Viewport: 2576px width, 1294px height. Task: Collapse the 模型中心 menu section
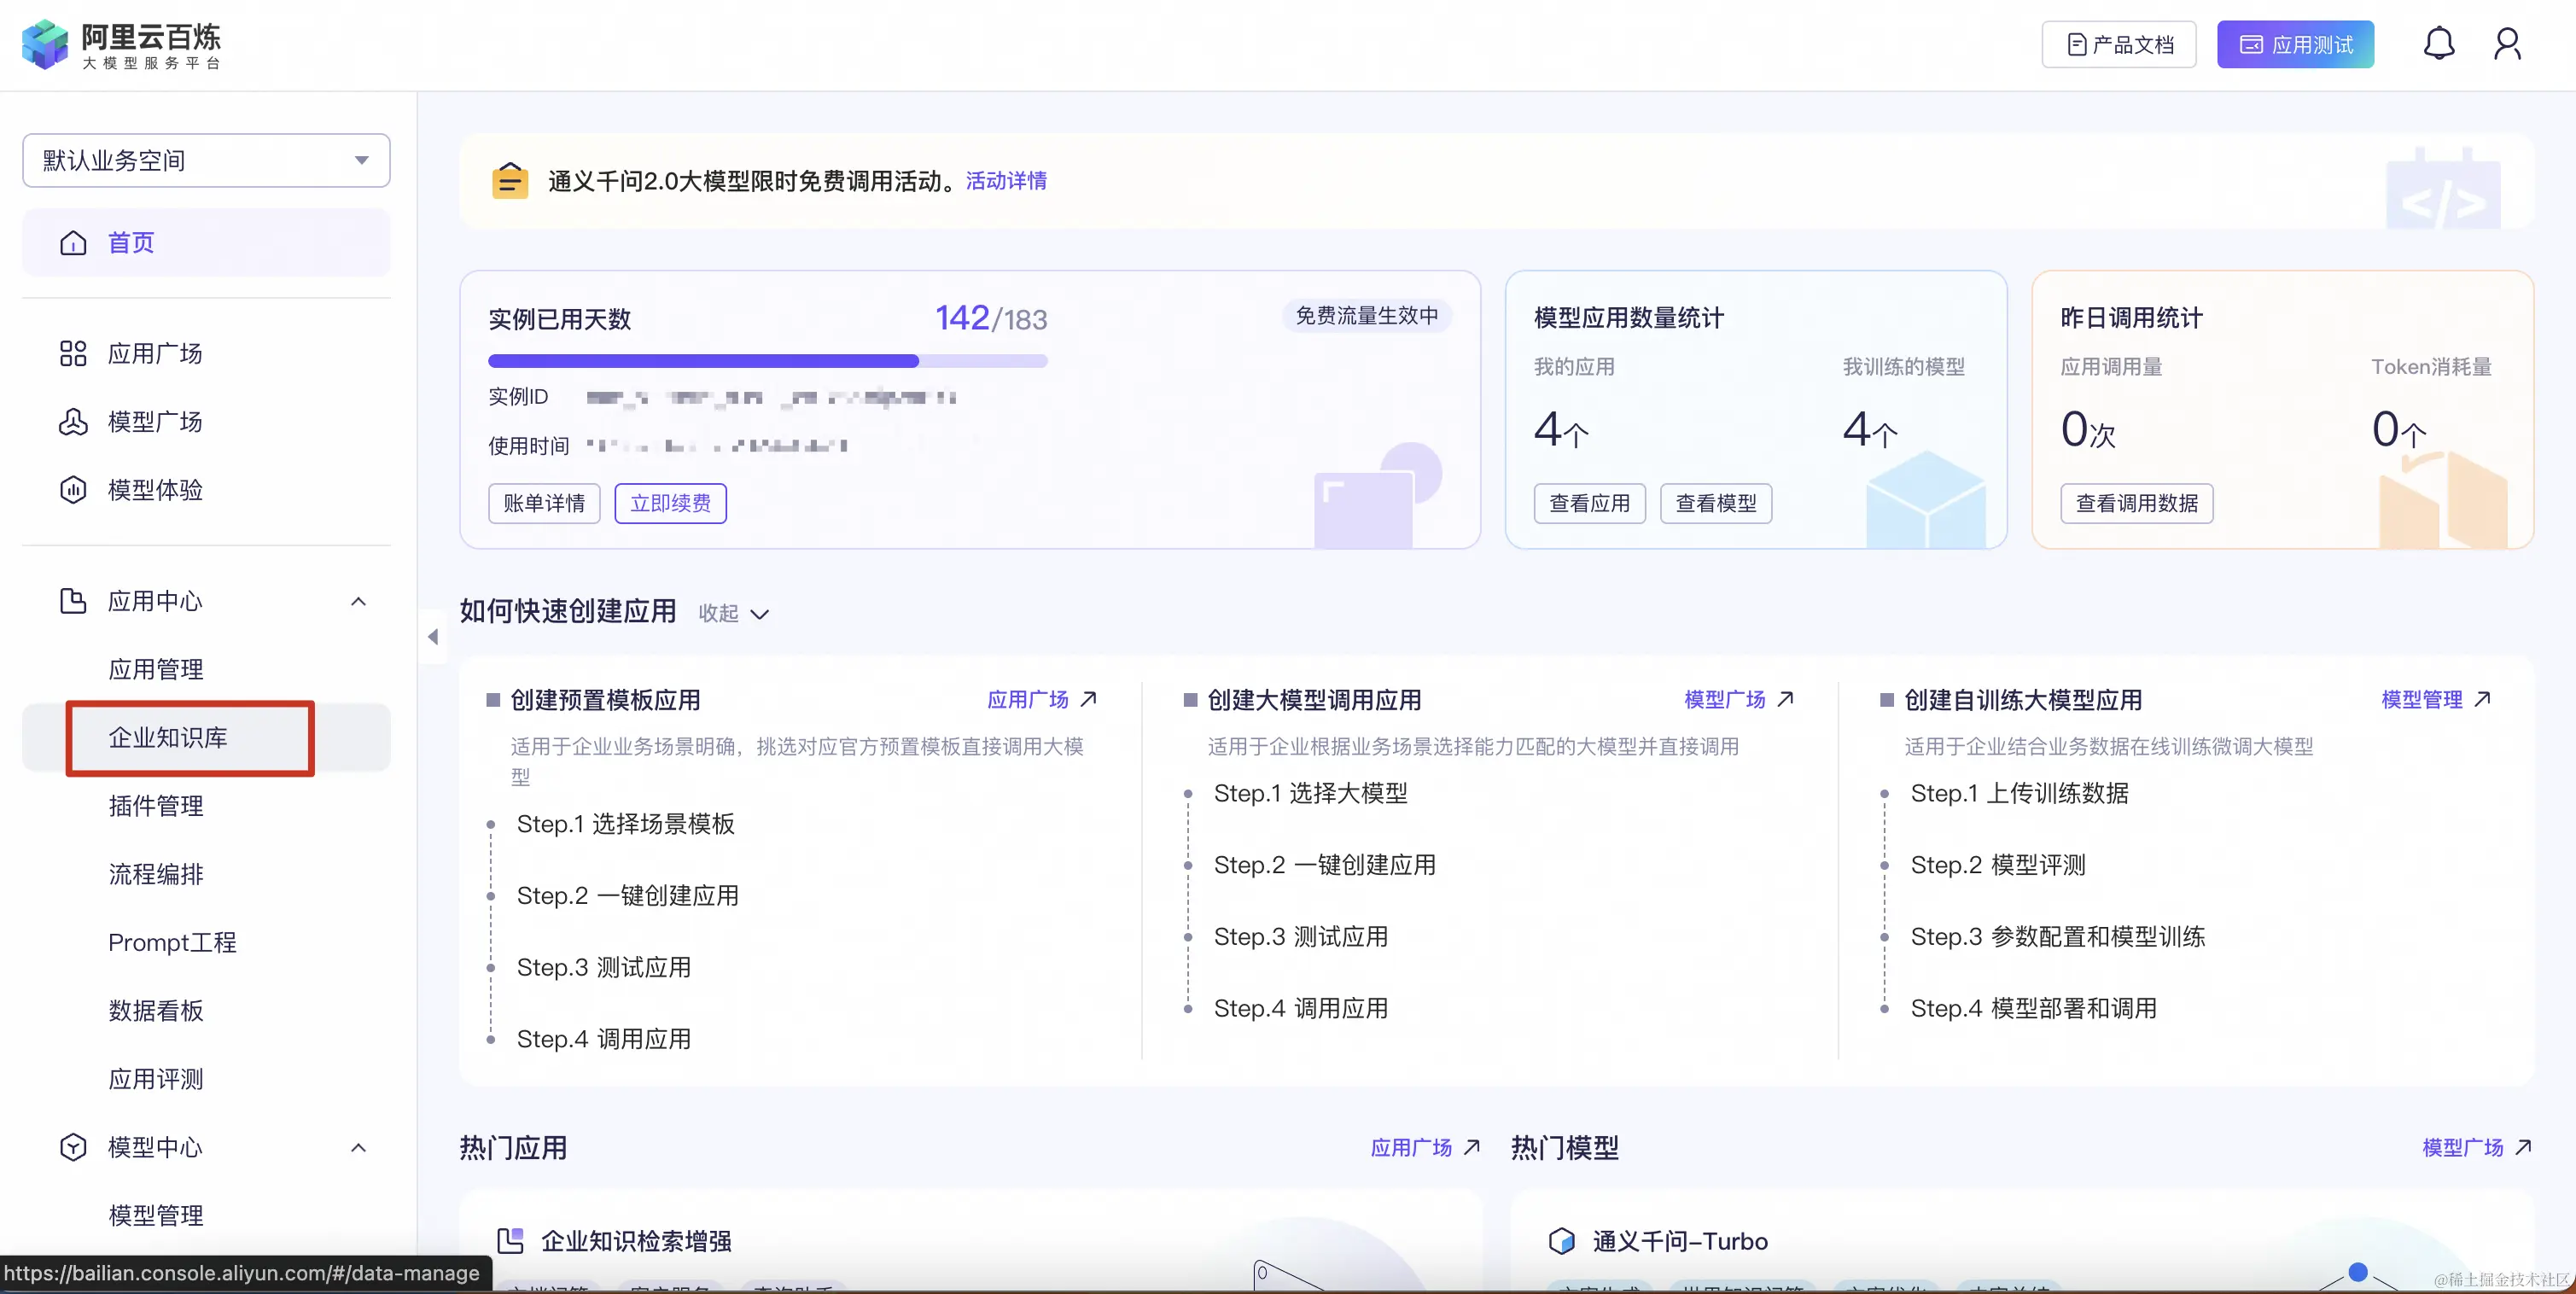[358, 1148]
